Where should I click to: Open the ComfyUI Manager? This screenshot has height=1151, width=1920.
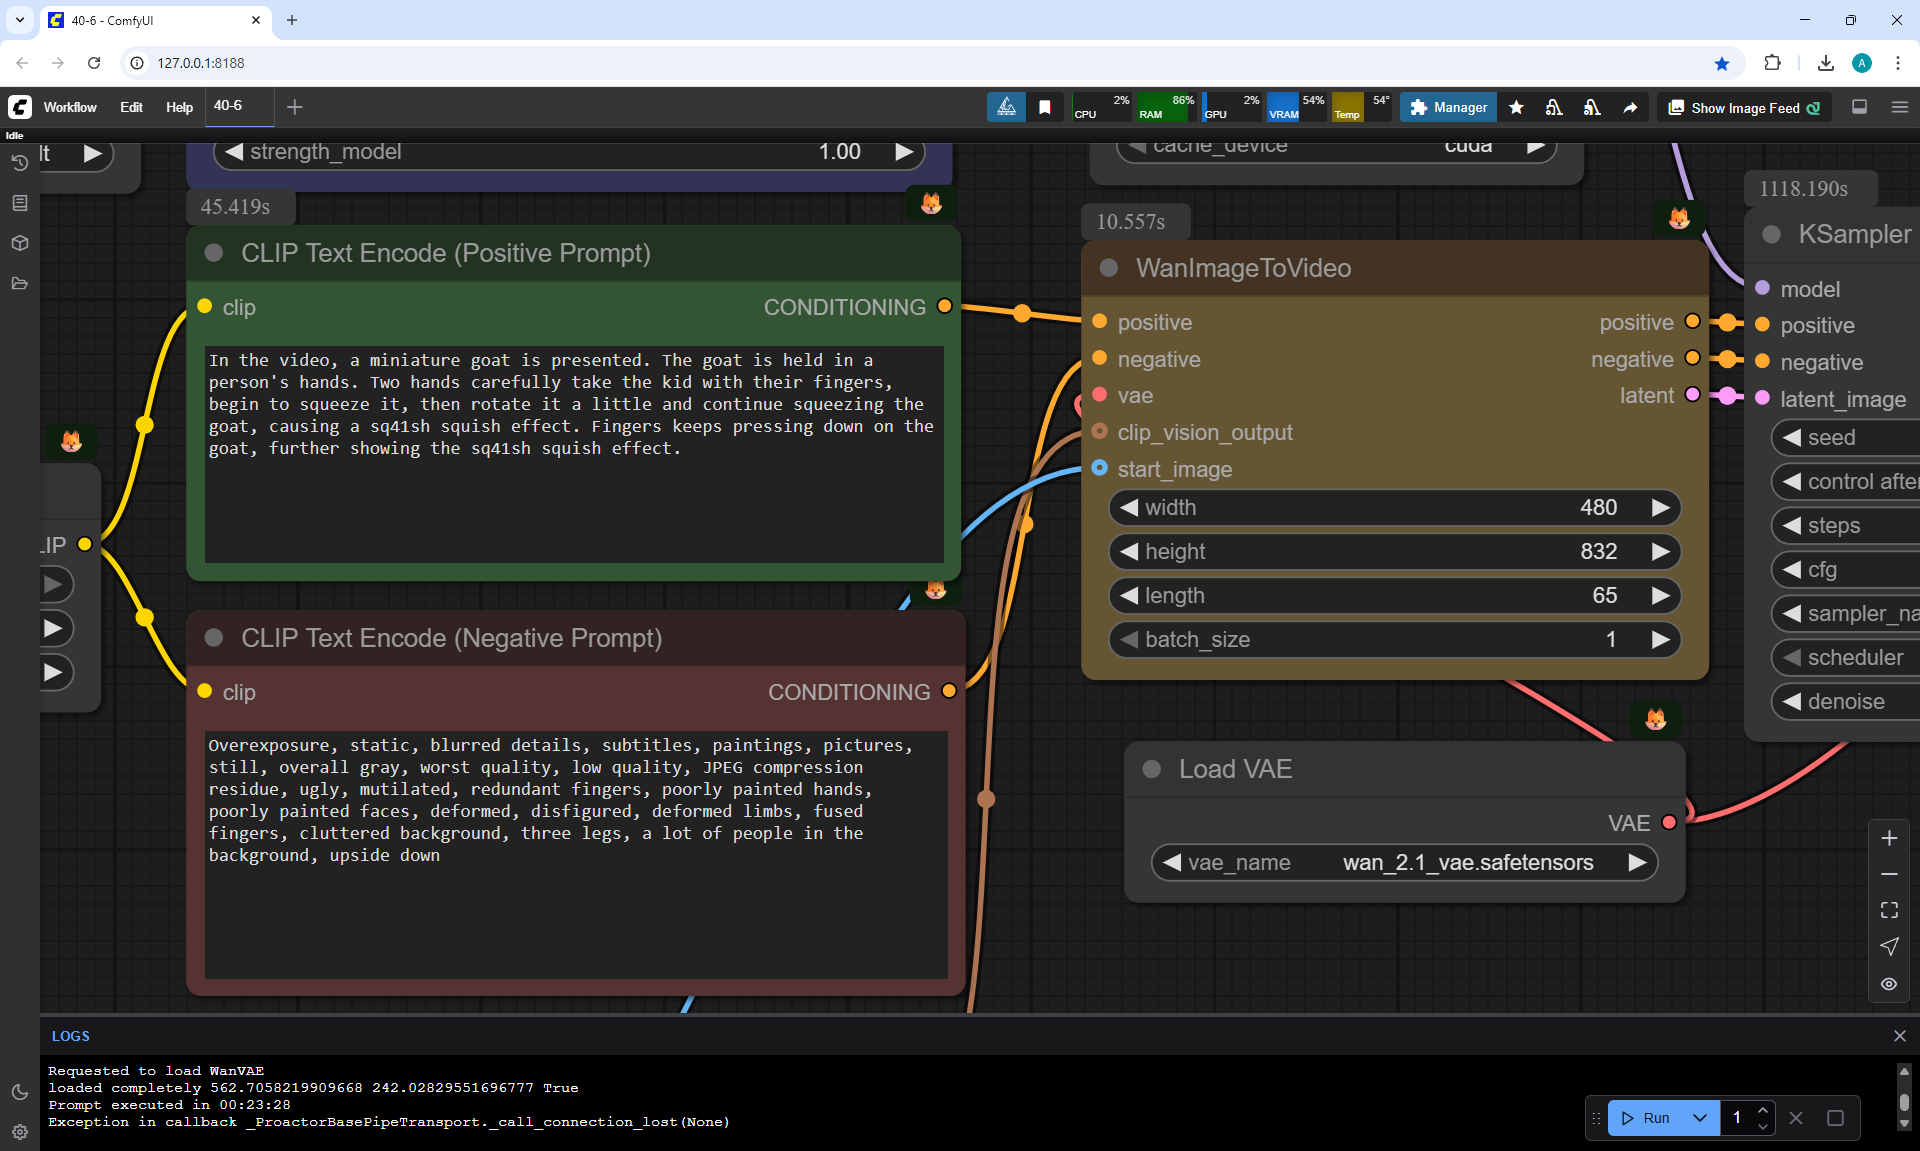pyautogui.click(x=1448, y=107)
